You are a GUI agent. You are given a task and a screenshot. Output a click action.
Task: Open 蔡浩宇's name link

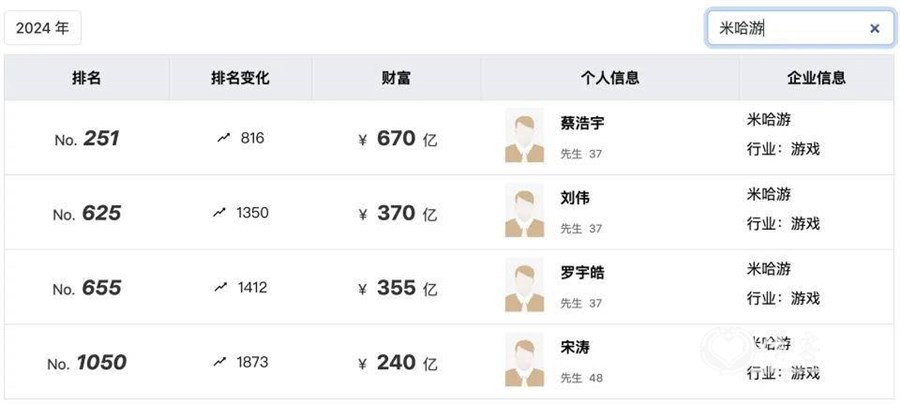point(582,123)
